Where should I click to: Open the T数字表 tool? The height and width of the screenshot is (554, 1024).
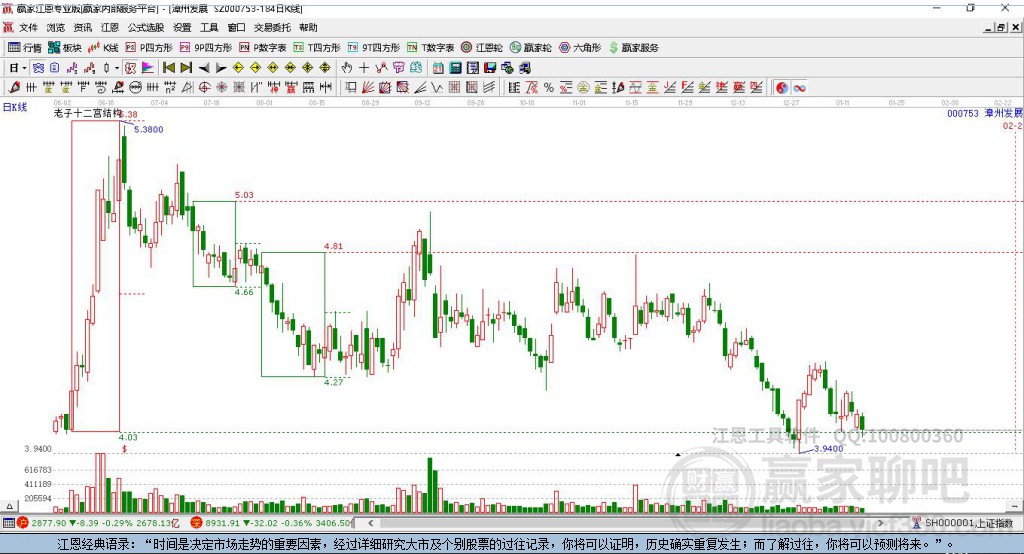(x=430, y=48)
